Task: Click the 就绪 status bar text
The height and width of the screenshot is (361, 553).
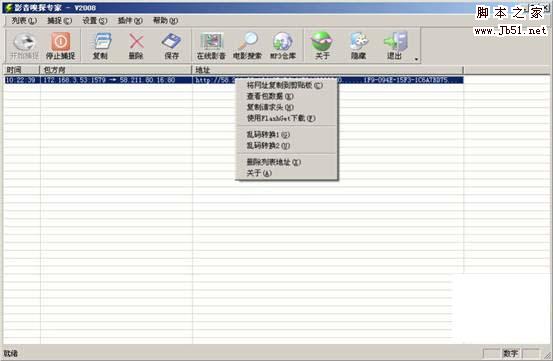Action: pos(11,353)
